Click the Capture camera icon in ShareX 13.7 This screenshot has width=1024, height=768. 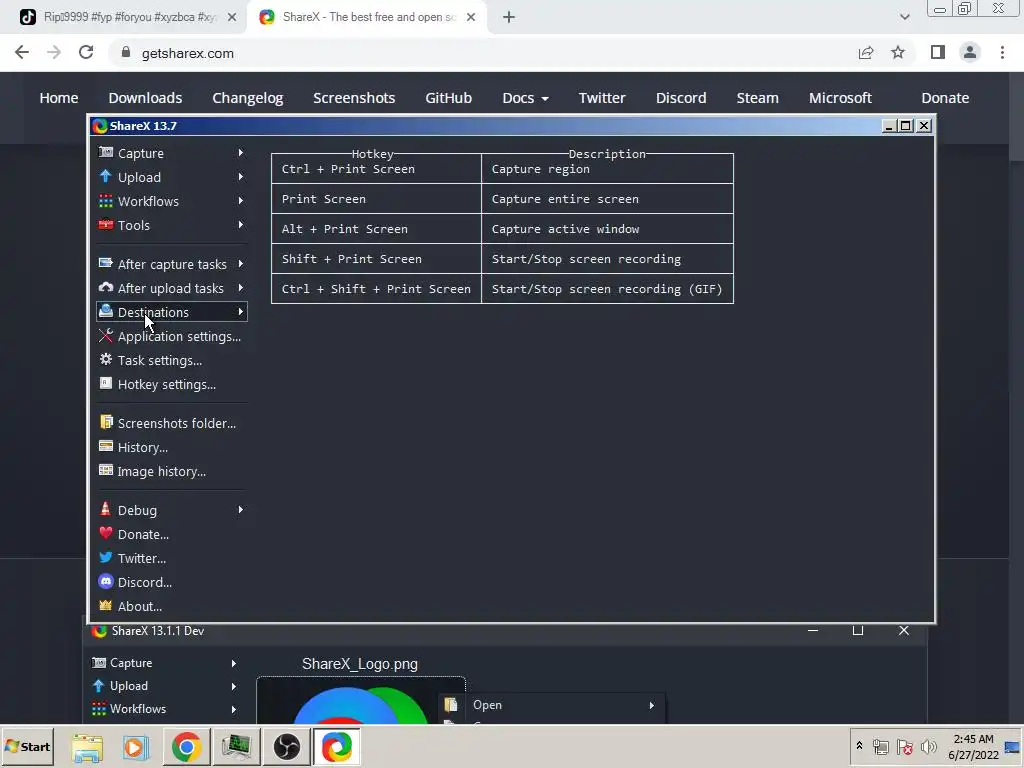point(106,152)
